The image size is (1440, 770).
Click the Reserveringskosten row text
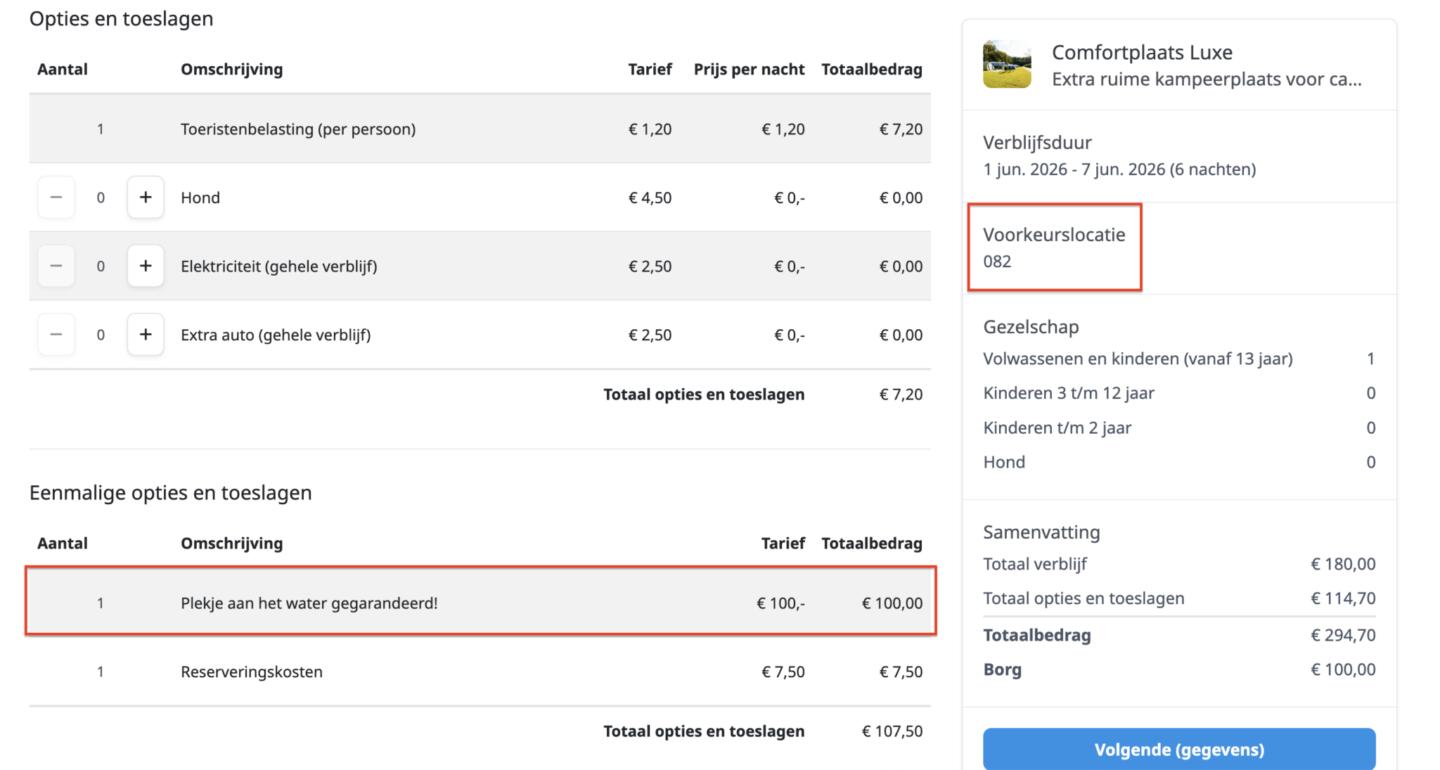251,672
